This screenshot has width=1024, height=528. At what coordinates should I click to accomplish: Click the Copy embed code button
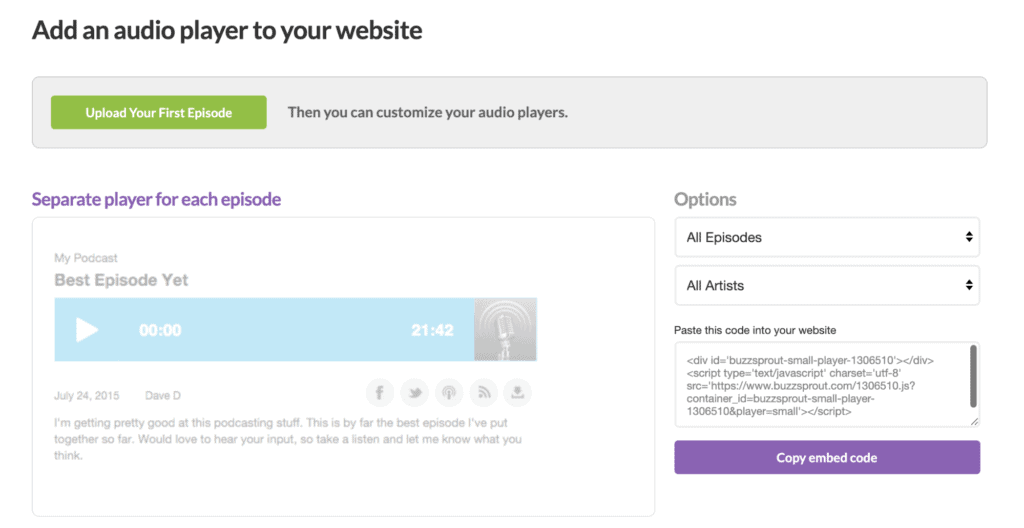[x=827, y=457]
